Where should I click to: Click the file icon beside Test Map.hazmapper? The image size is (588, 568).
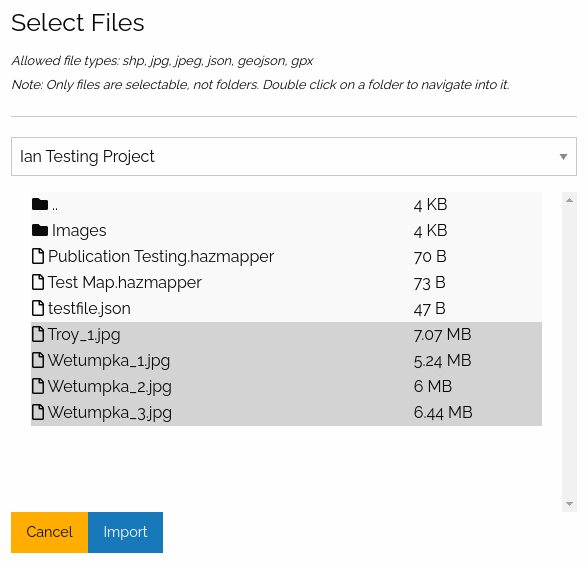pos(38,282)
